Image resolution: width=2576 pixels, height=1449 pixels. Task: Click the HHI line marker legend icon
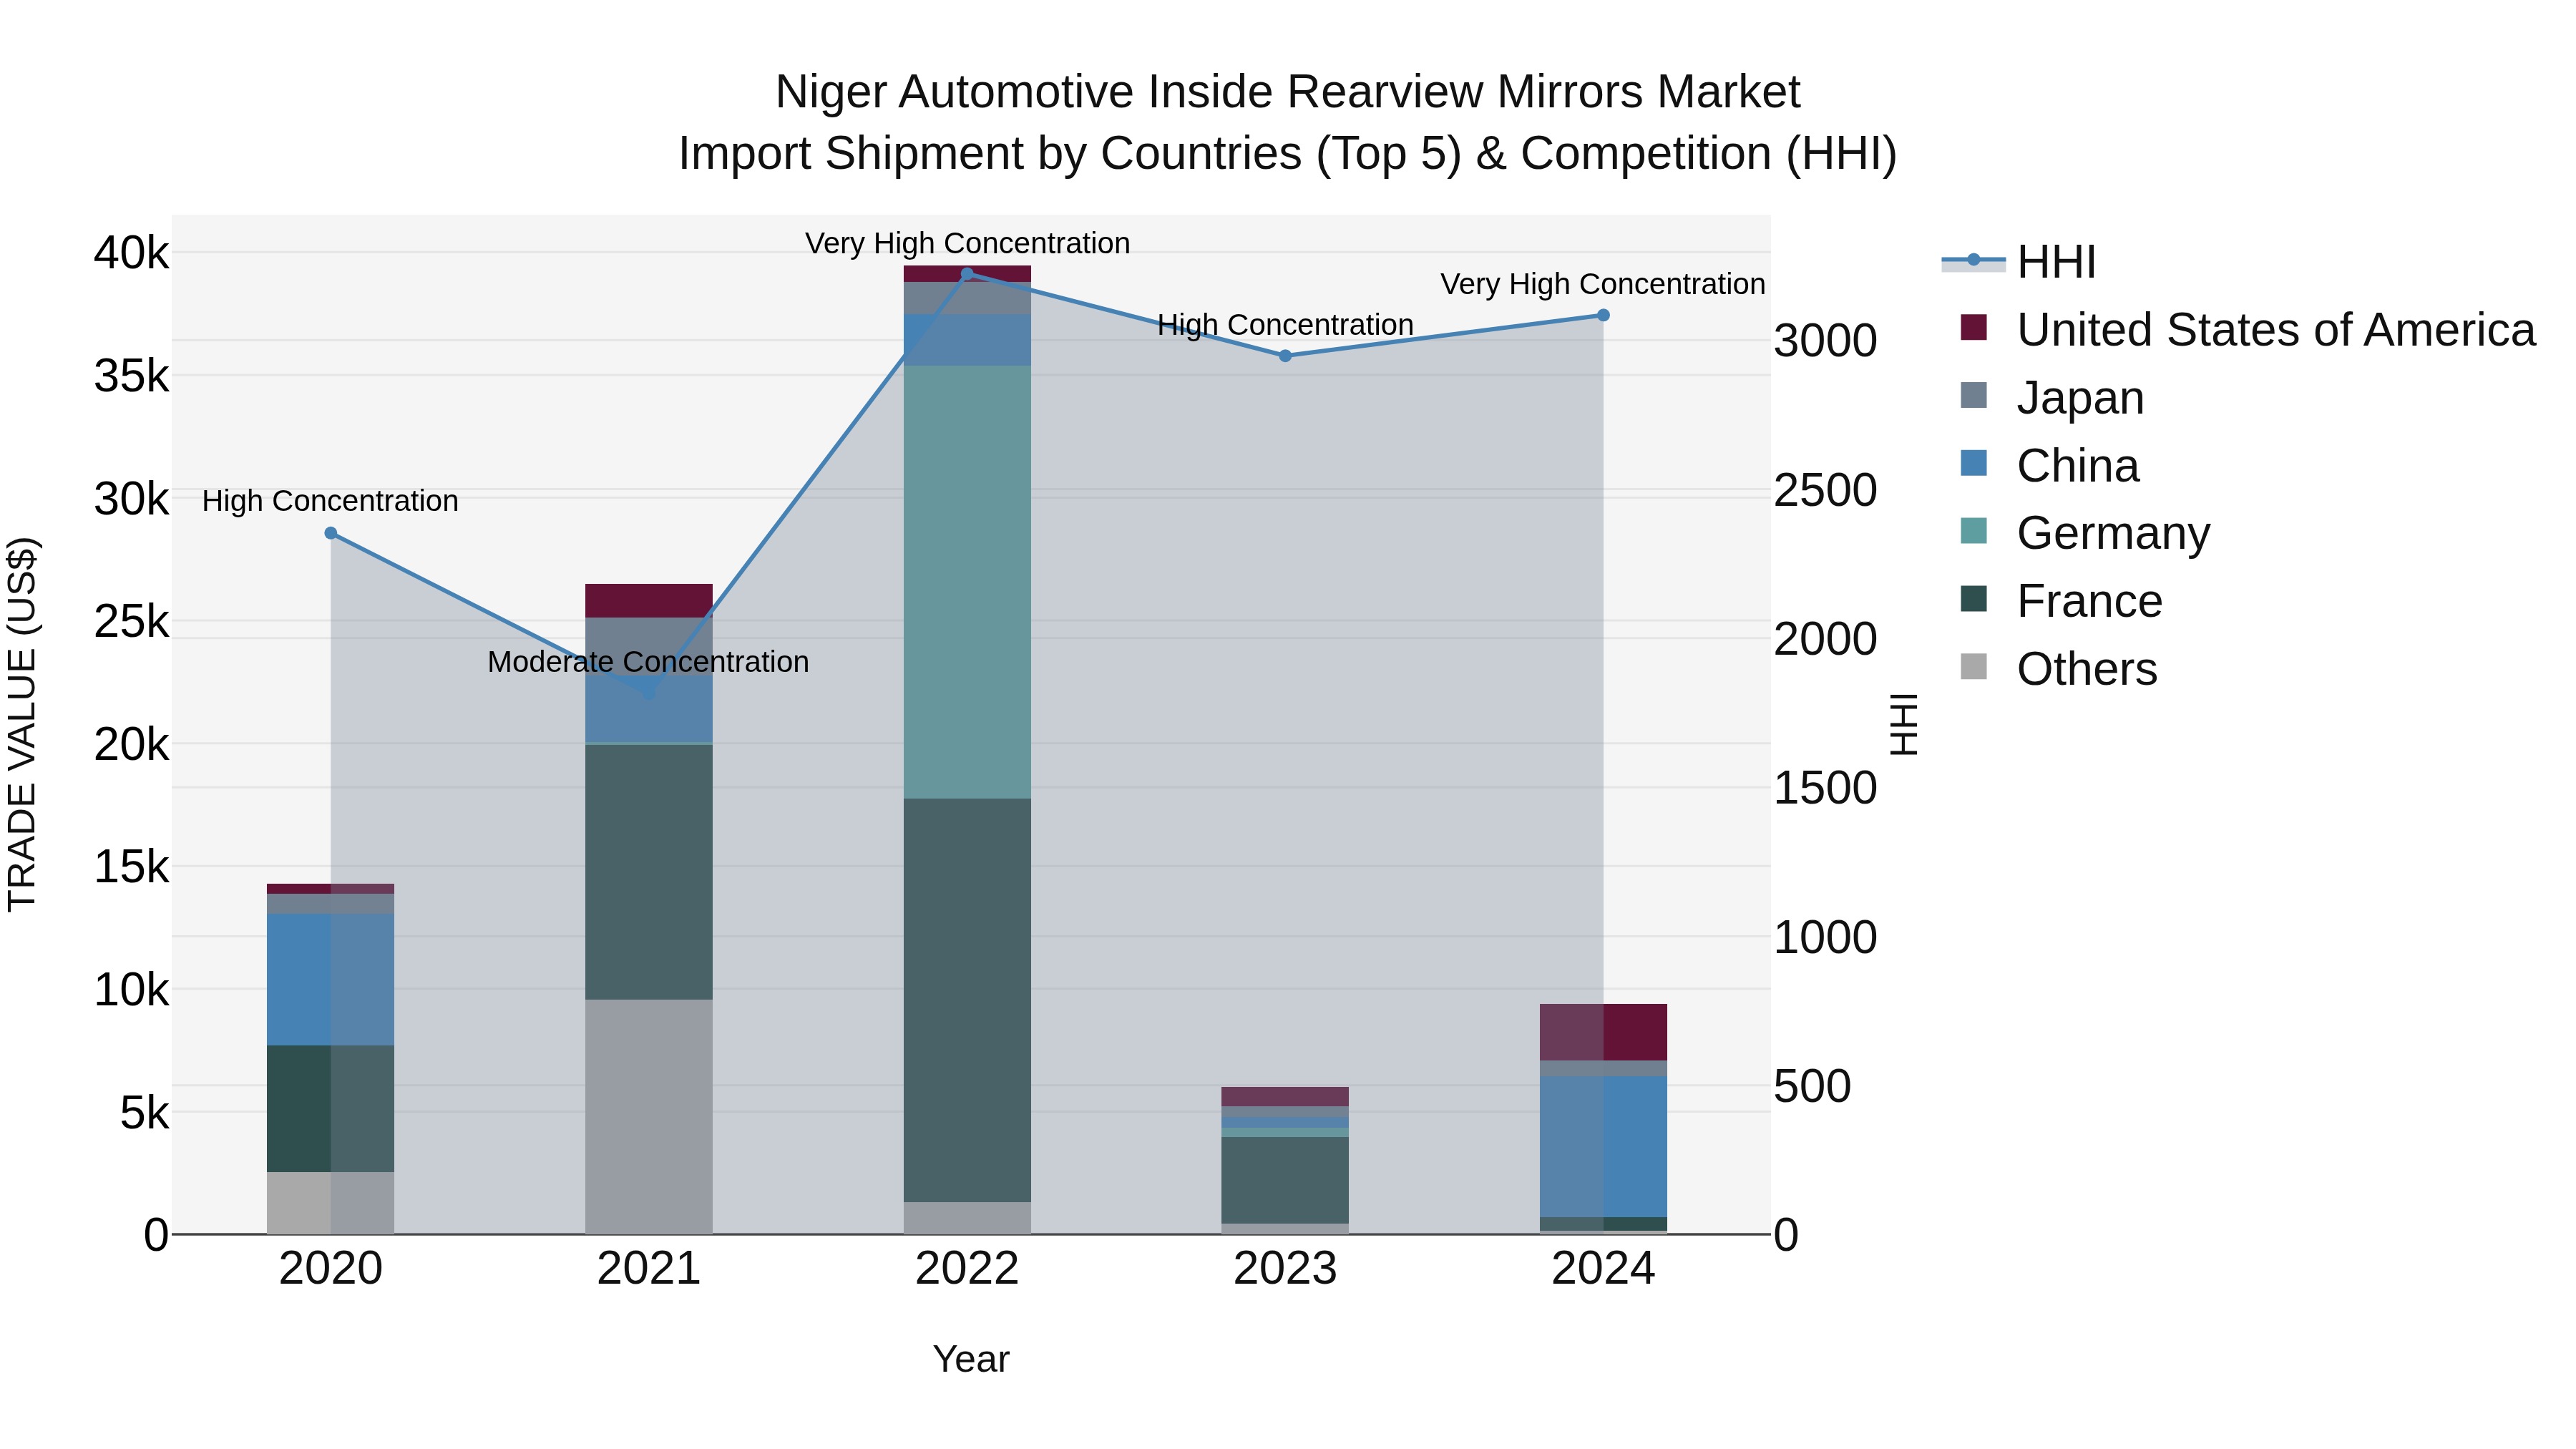click(x=1973, y=260)
